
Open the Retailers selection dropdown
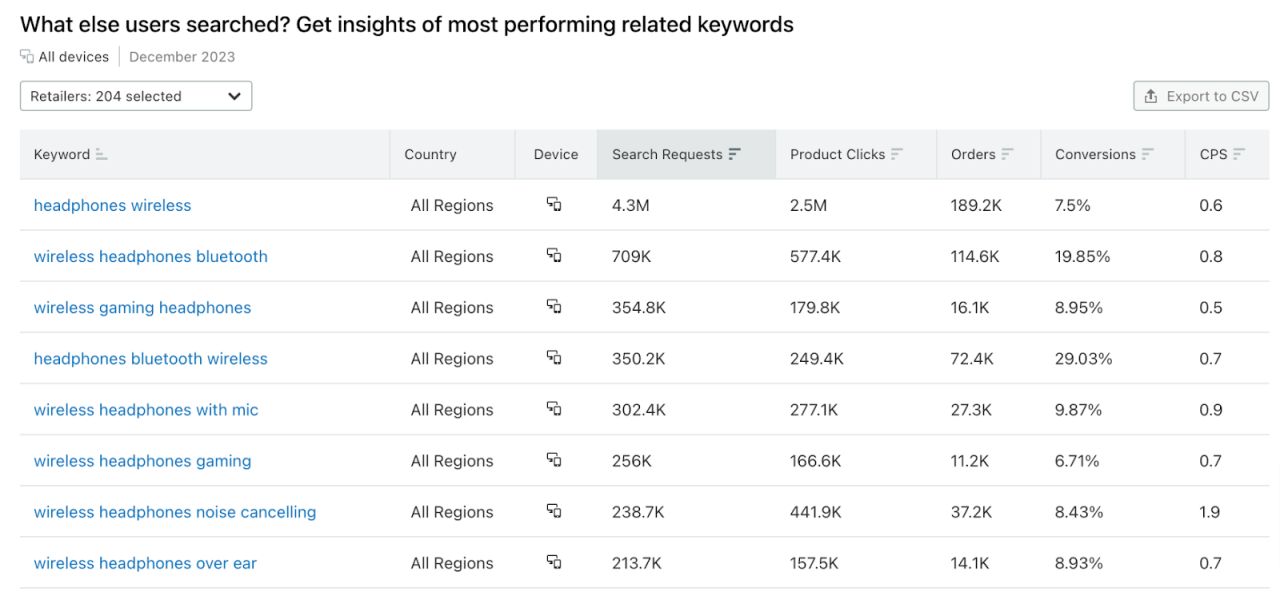(x=135, y=96)
